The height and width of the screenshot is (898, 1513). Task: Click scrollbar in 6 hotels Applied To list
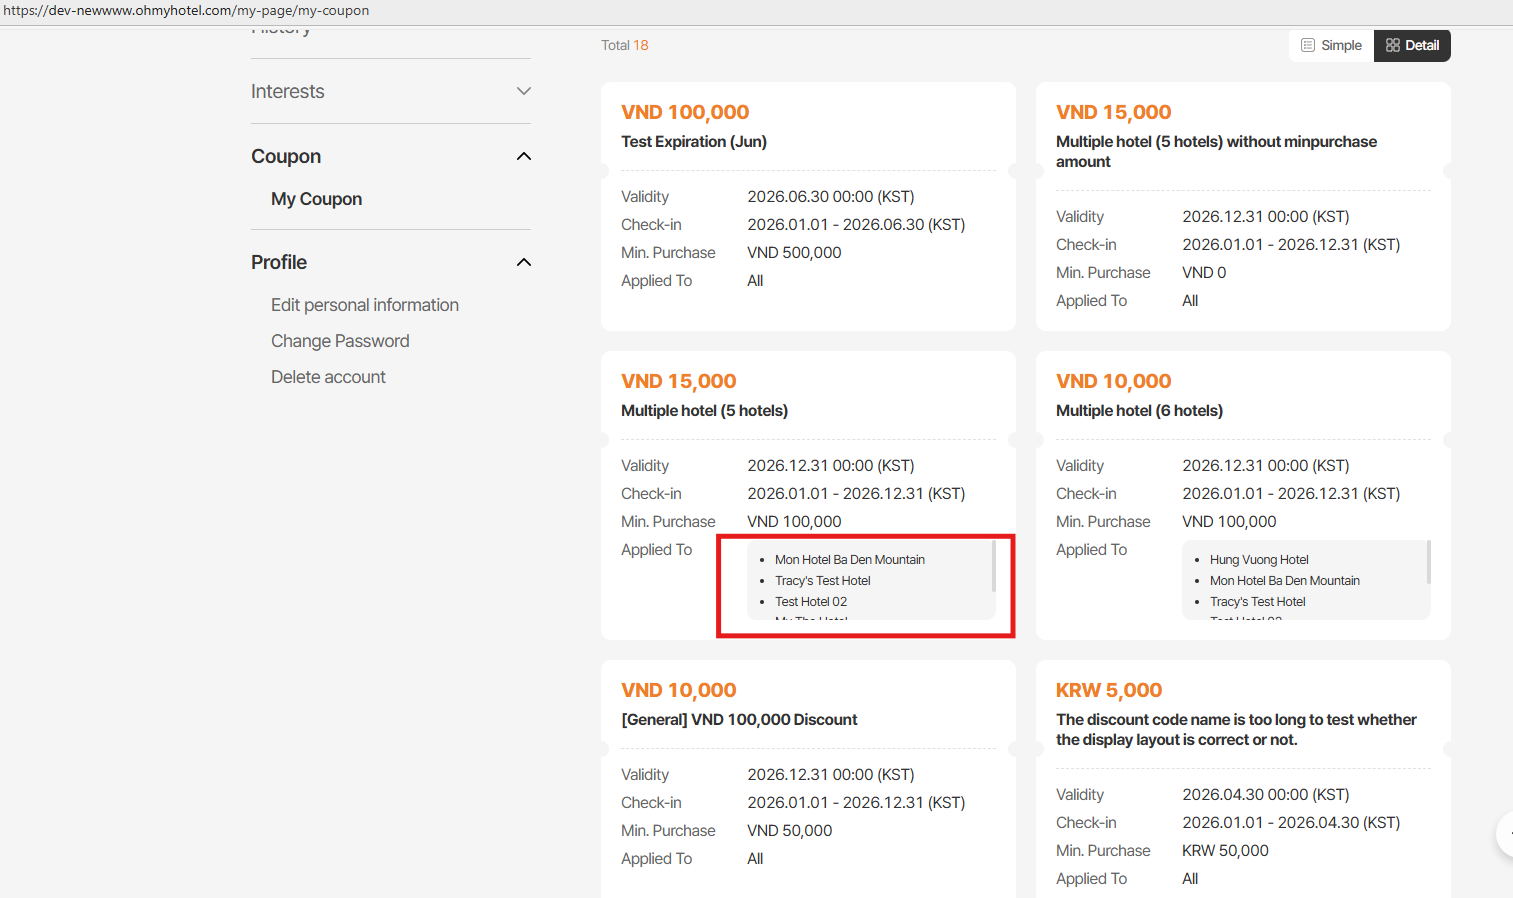coord(1428,562)
